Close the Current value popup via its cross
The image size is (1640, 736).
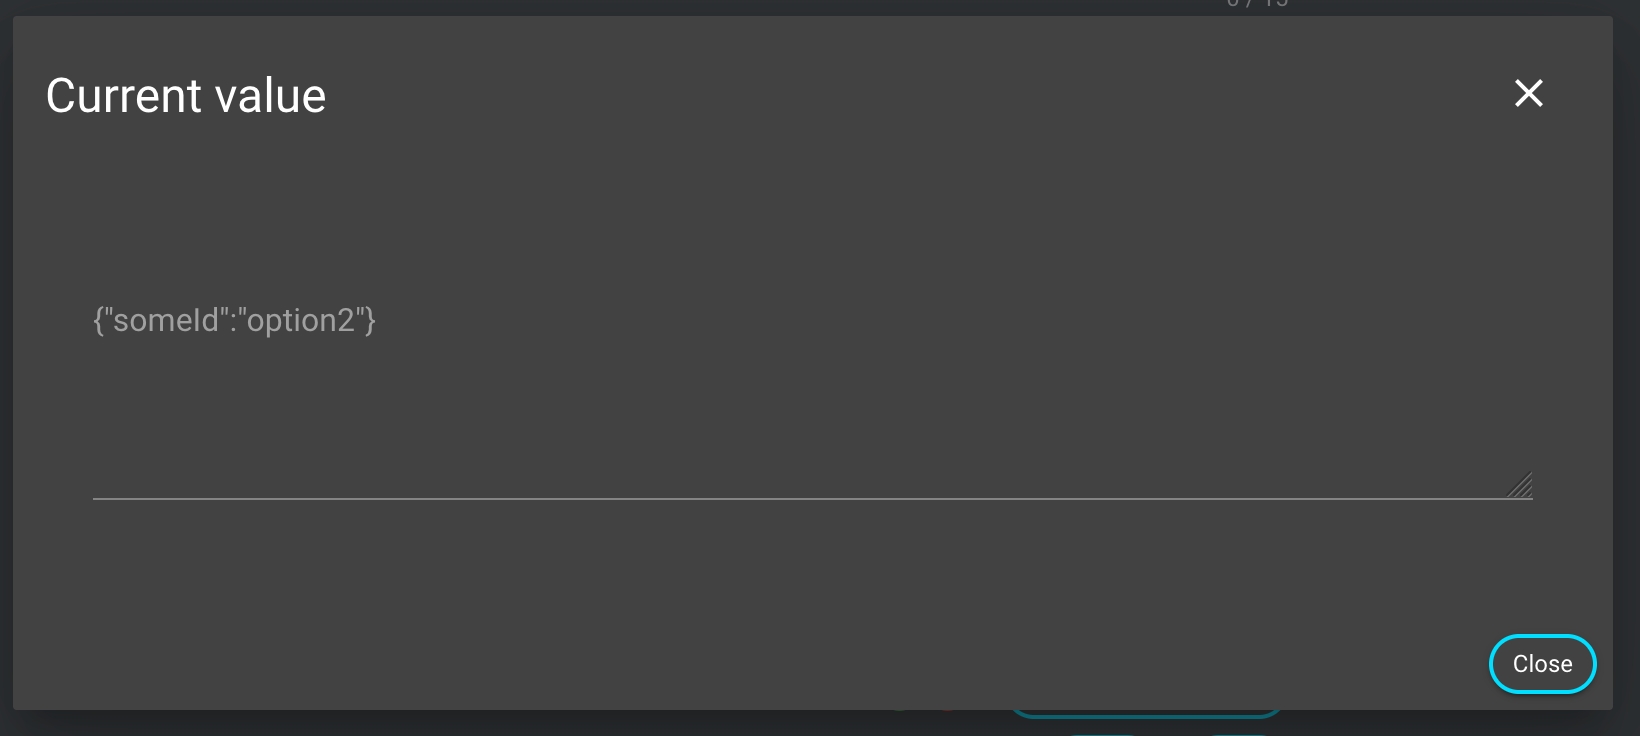tap(1528, 93)
